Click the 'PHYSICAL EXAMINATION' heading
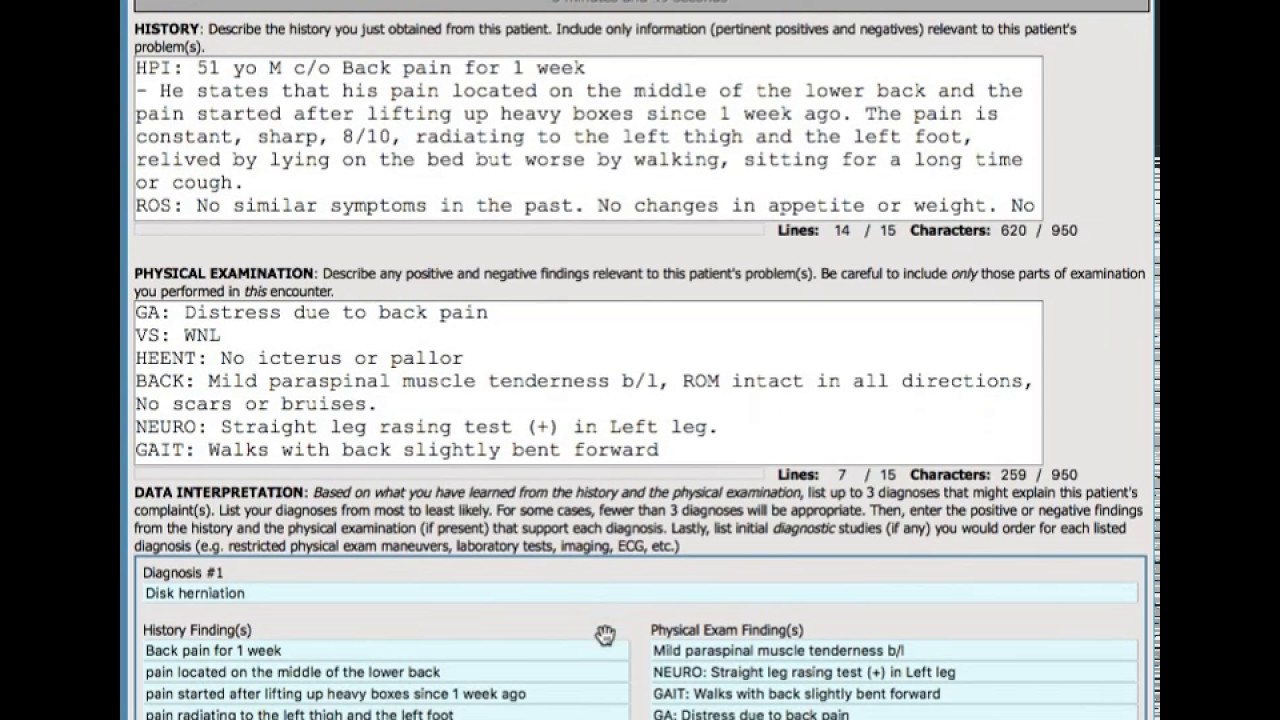Screen dimensions: 1280x720 pyautogui.click(x=224, y=273)
